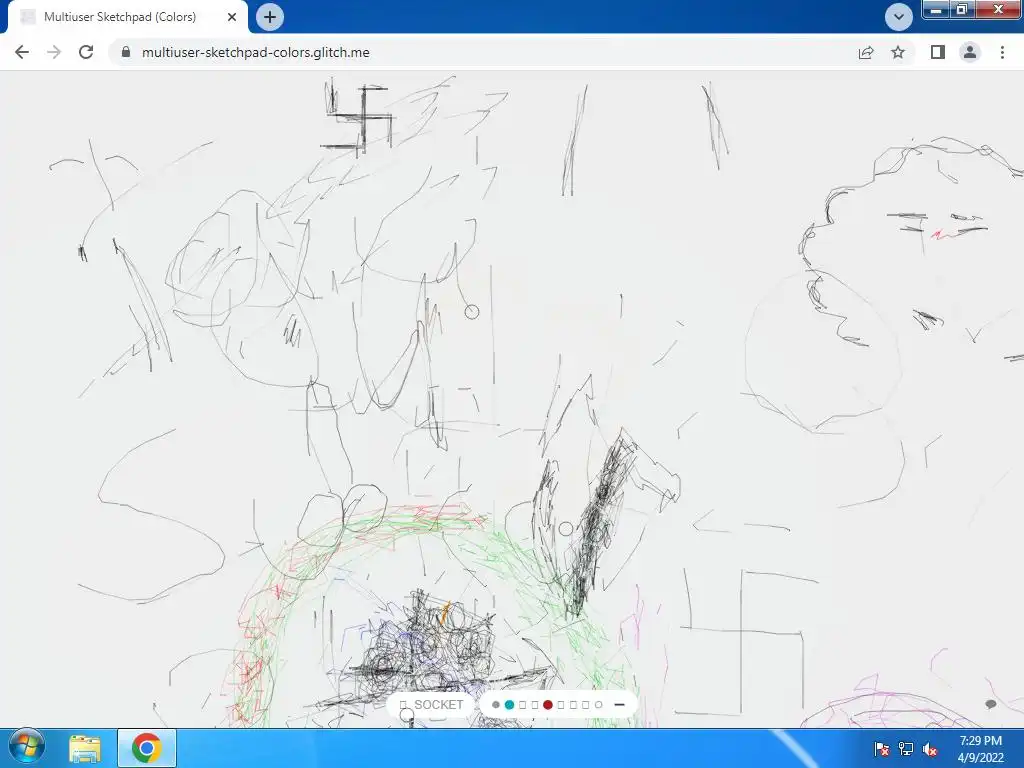
Task: Share this page using share icon
Action: (866, 52)
